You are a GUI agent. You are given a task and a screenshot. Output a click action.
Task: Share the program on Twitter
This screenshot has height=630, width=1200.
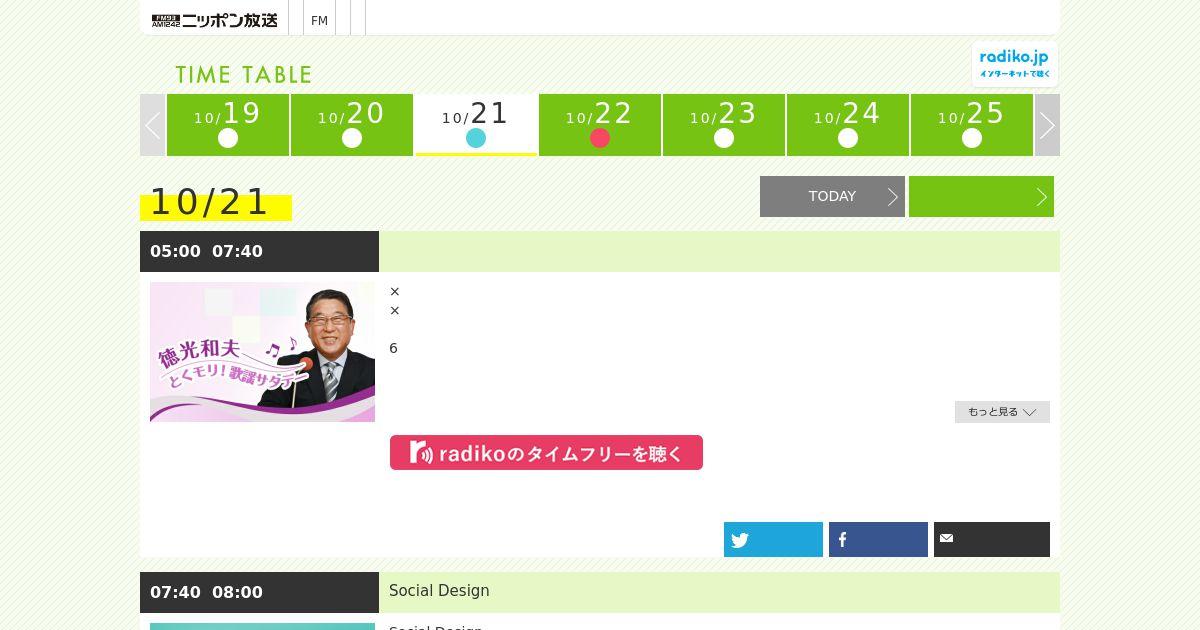(773, 540)
